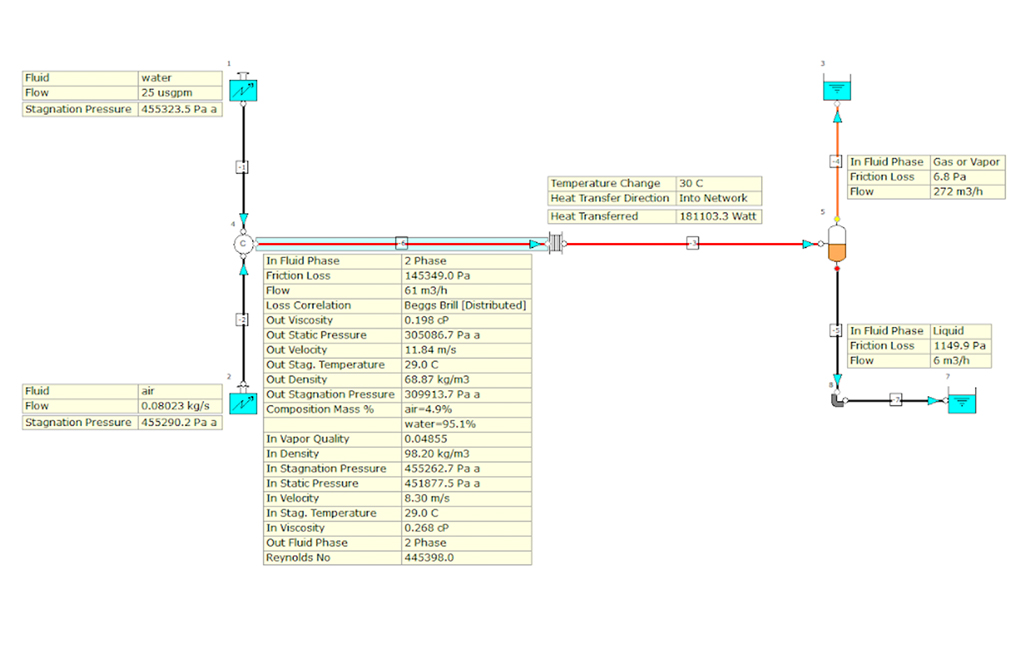Select pipe label -5 below the separator
The width and height of the screenshot is (1024, 650).
(x=837, y=330)
